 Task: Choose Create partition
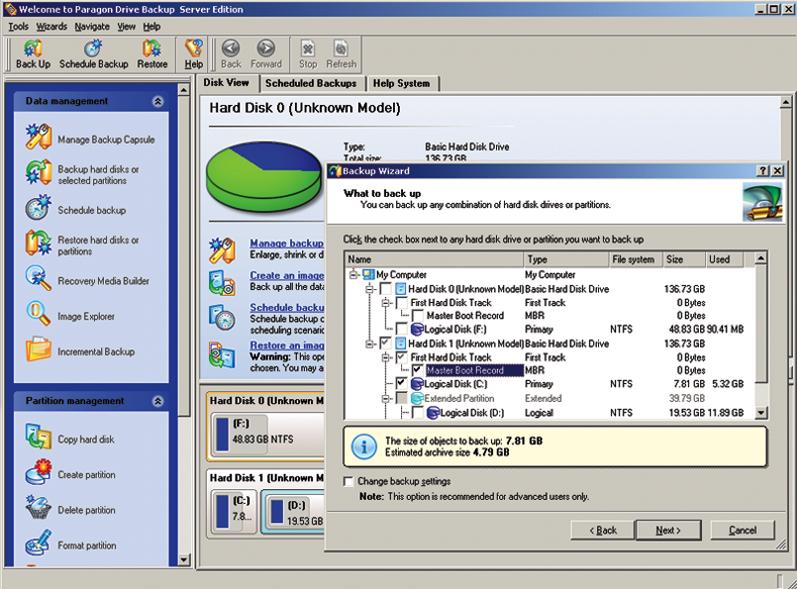(x=71, y=474)
